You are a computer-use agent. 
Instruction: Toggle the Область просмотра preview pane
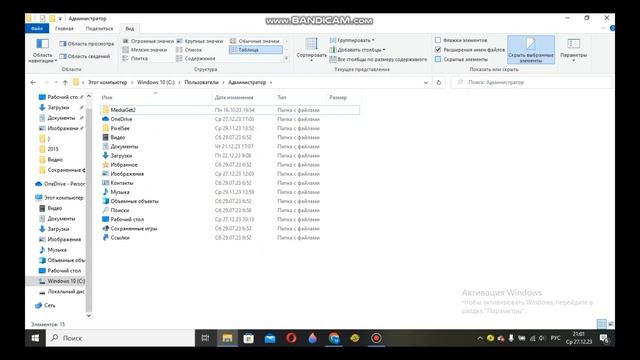(87, 44)
